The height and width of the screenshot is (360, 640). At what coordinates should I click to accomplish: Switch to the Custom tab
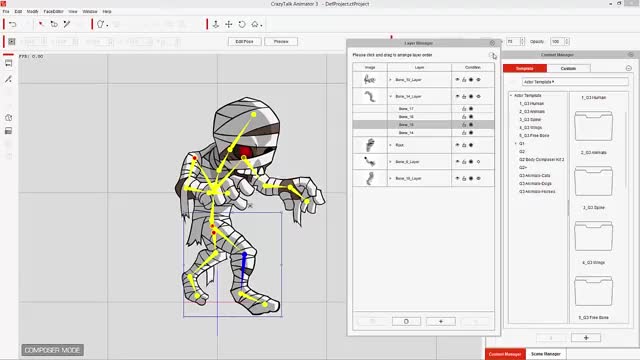pyautogui.click(x=568, y=68)
